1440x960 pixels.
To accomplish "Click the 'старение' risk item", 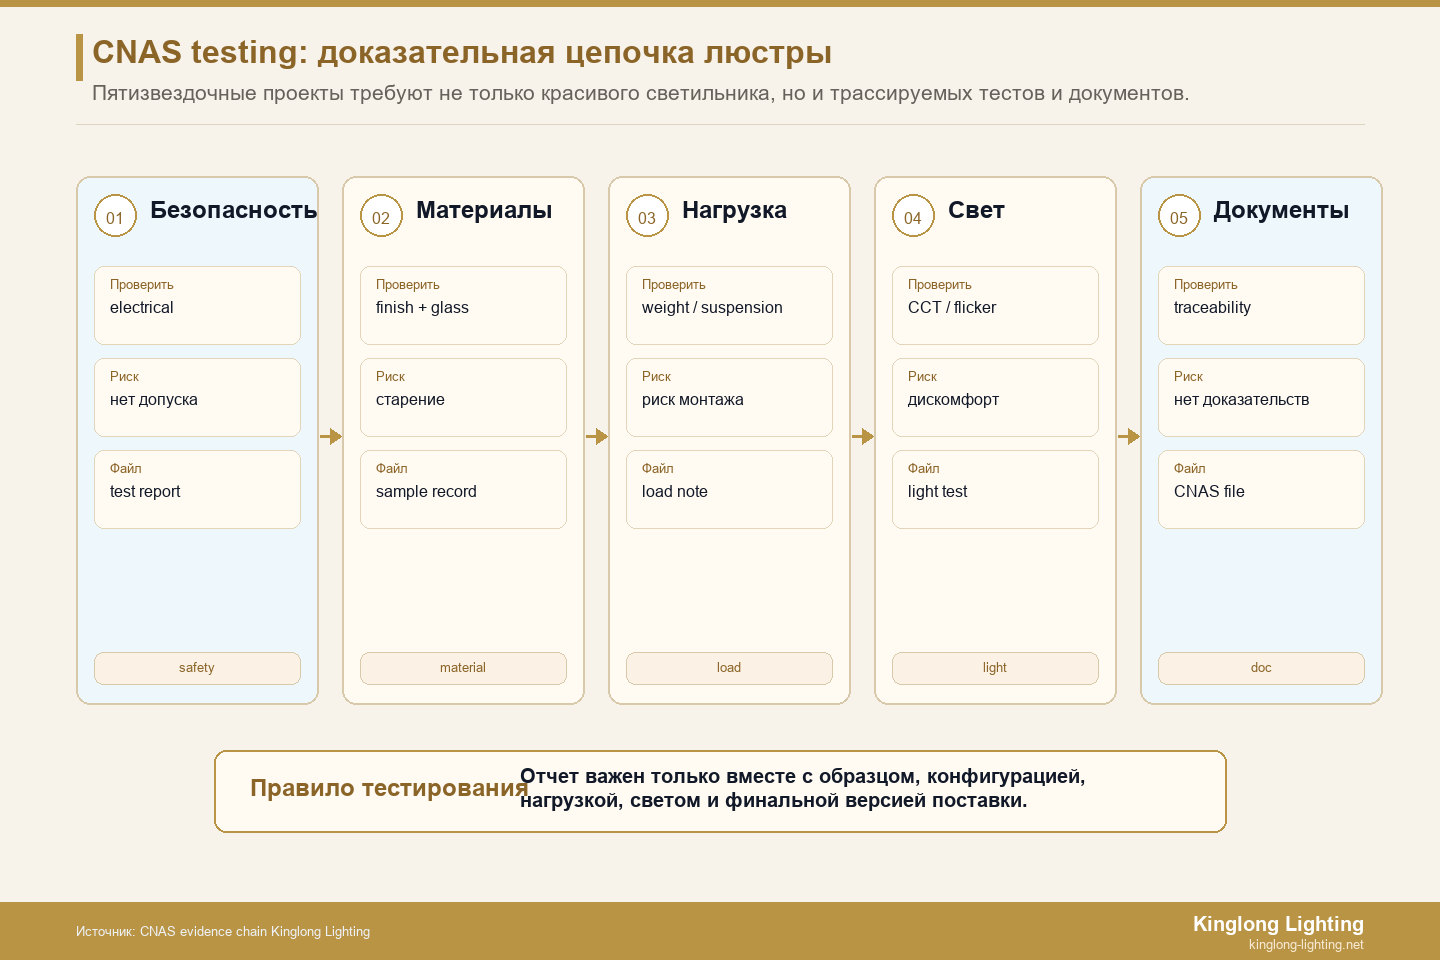I will [x=463, y=397].
